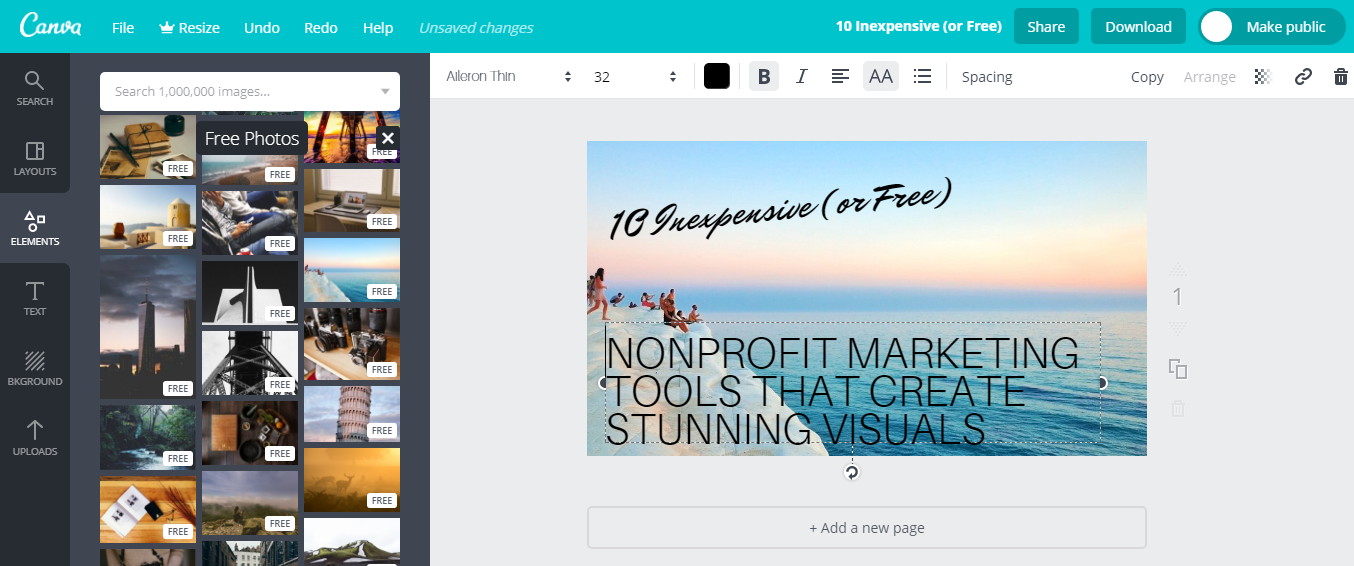Open the Uploads panel
The image size is (1354, 566).
35,437
